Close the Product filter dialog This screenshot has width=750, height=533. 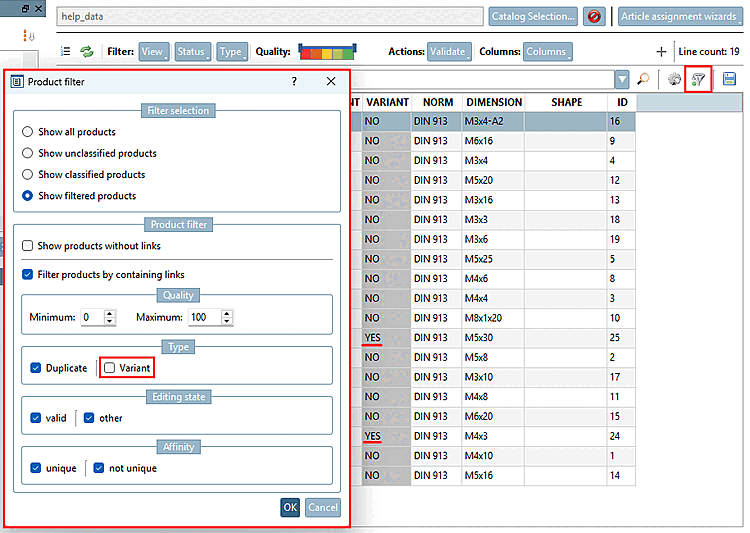click(331, 81)
